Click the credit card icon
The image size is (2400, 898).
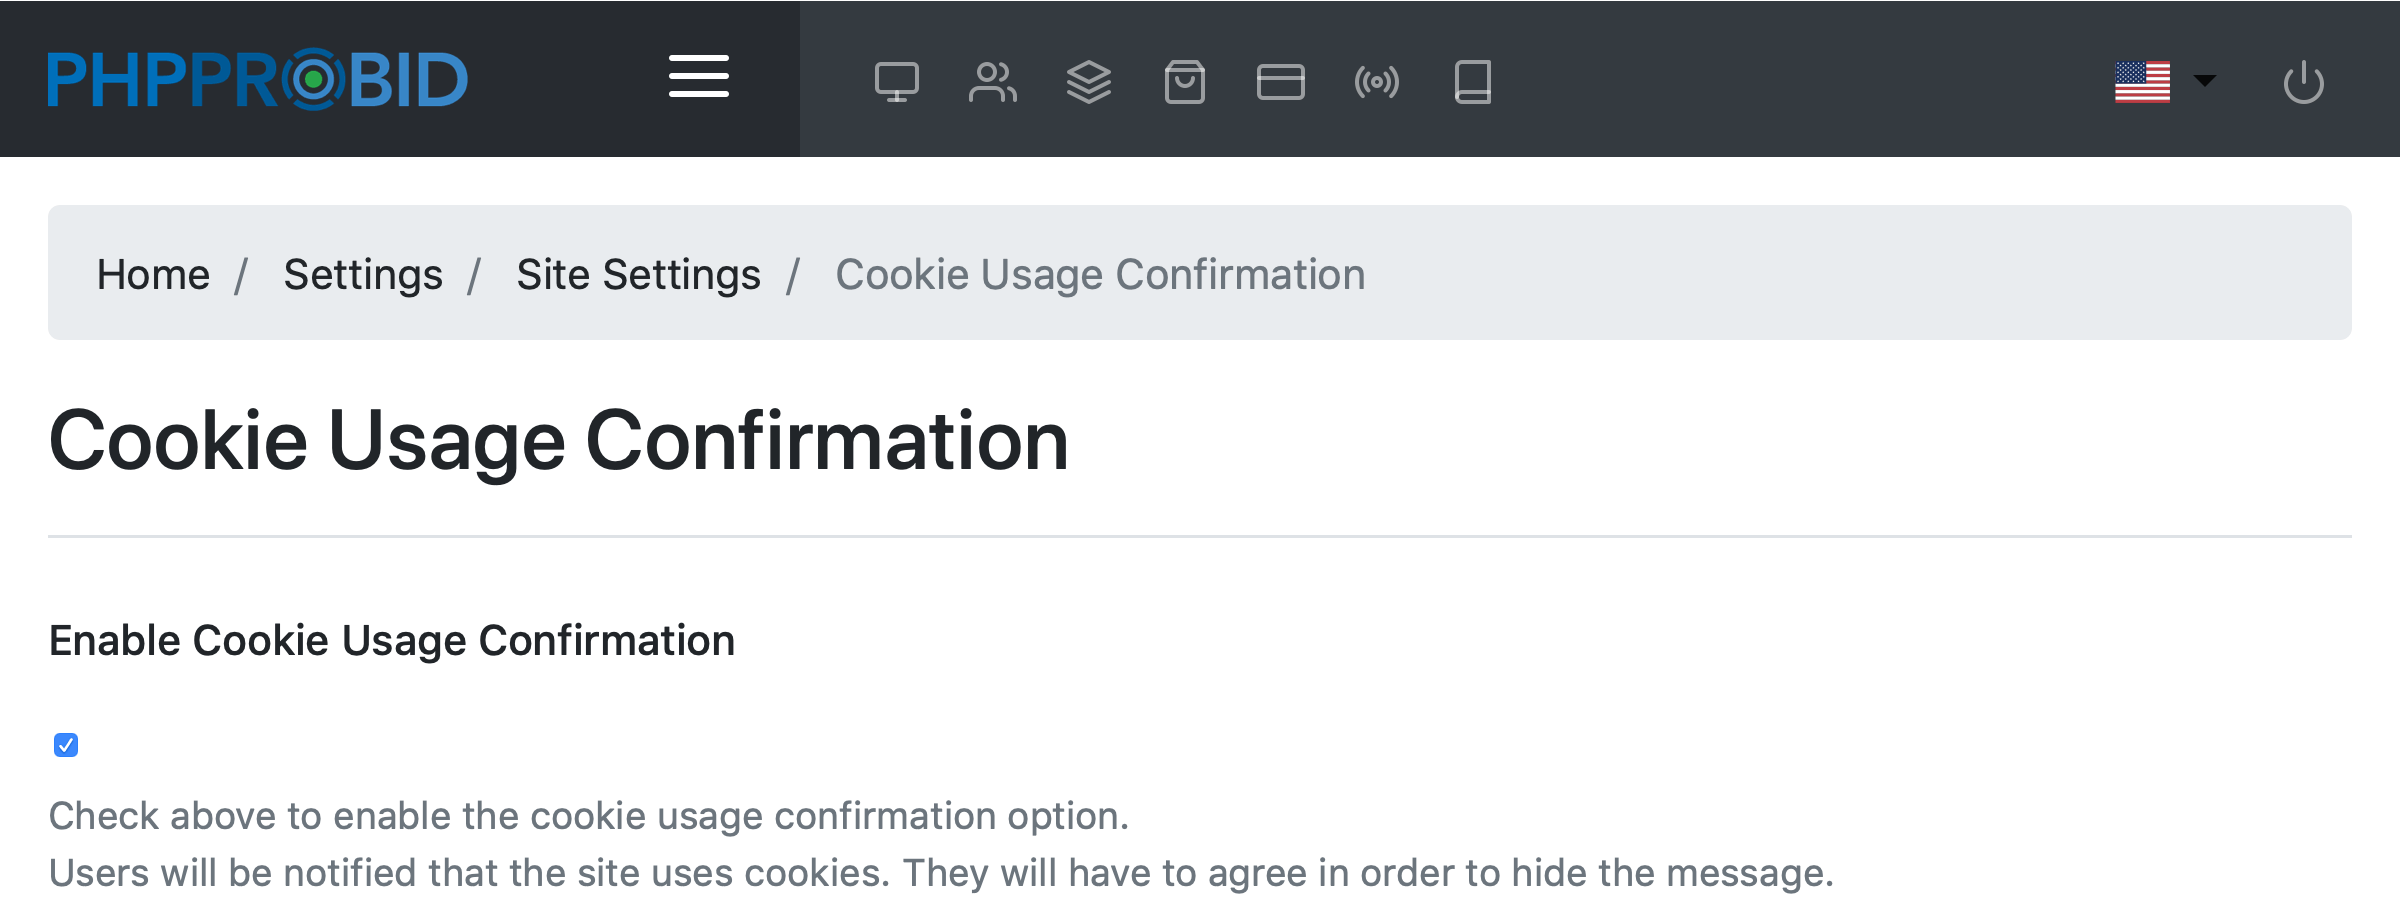coord(1280,82)
